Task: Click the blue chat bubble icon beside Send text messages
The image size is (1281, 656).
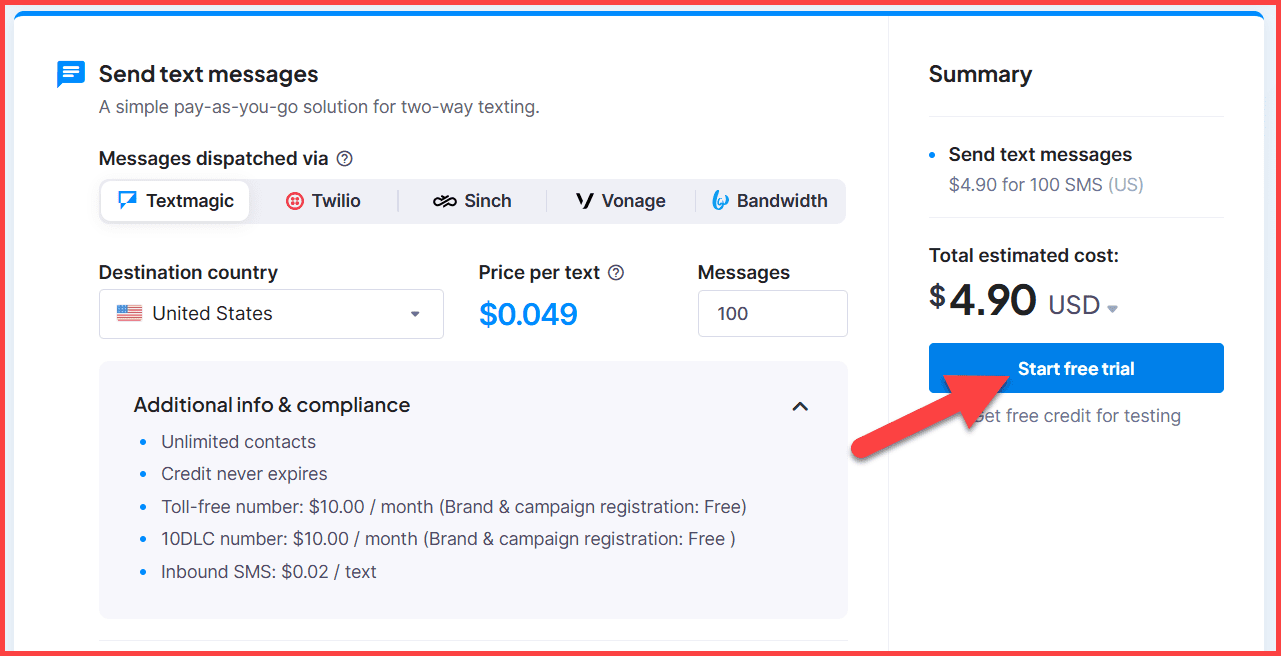Action: 70,74
